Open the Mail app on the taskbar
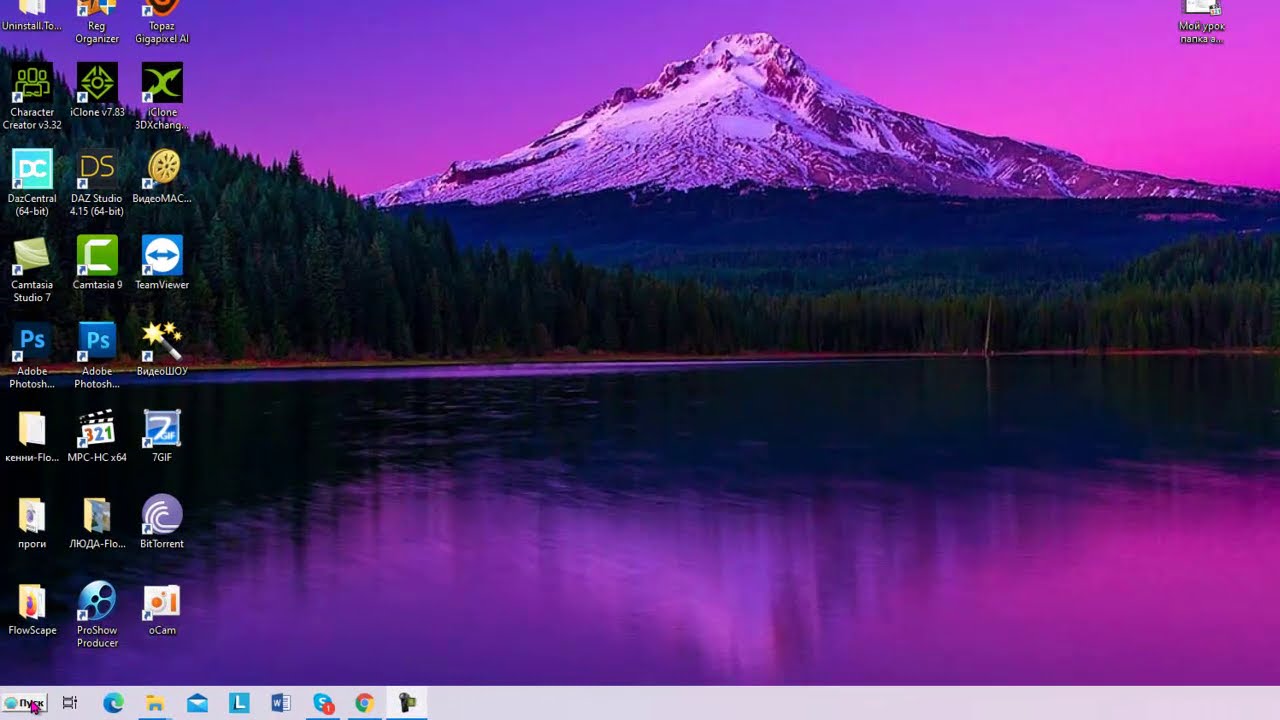Image resolution: width=1280 pixels, height=720 pixels. [x=197, y=703]
